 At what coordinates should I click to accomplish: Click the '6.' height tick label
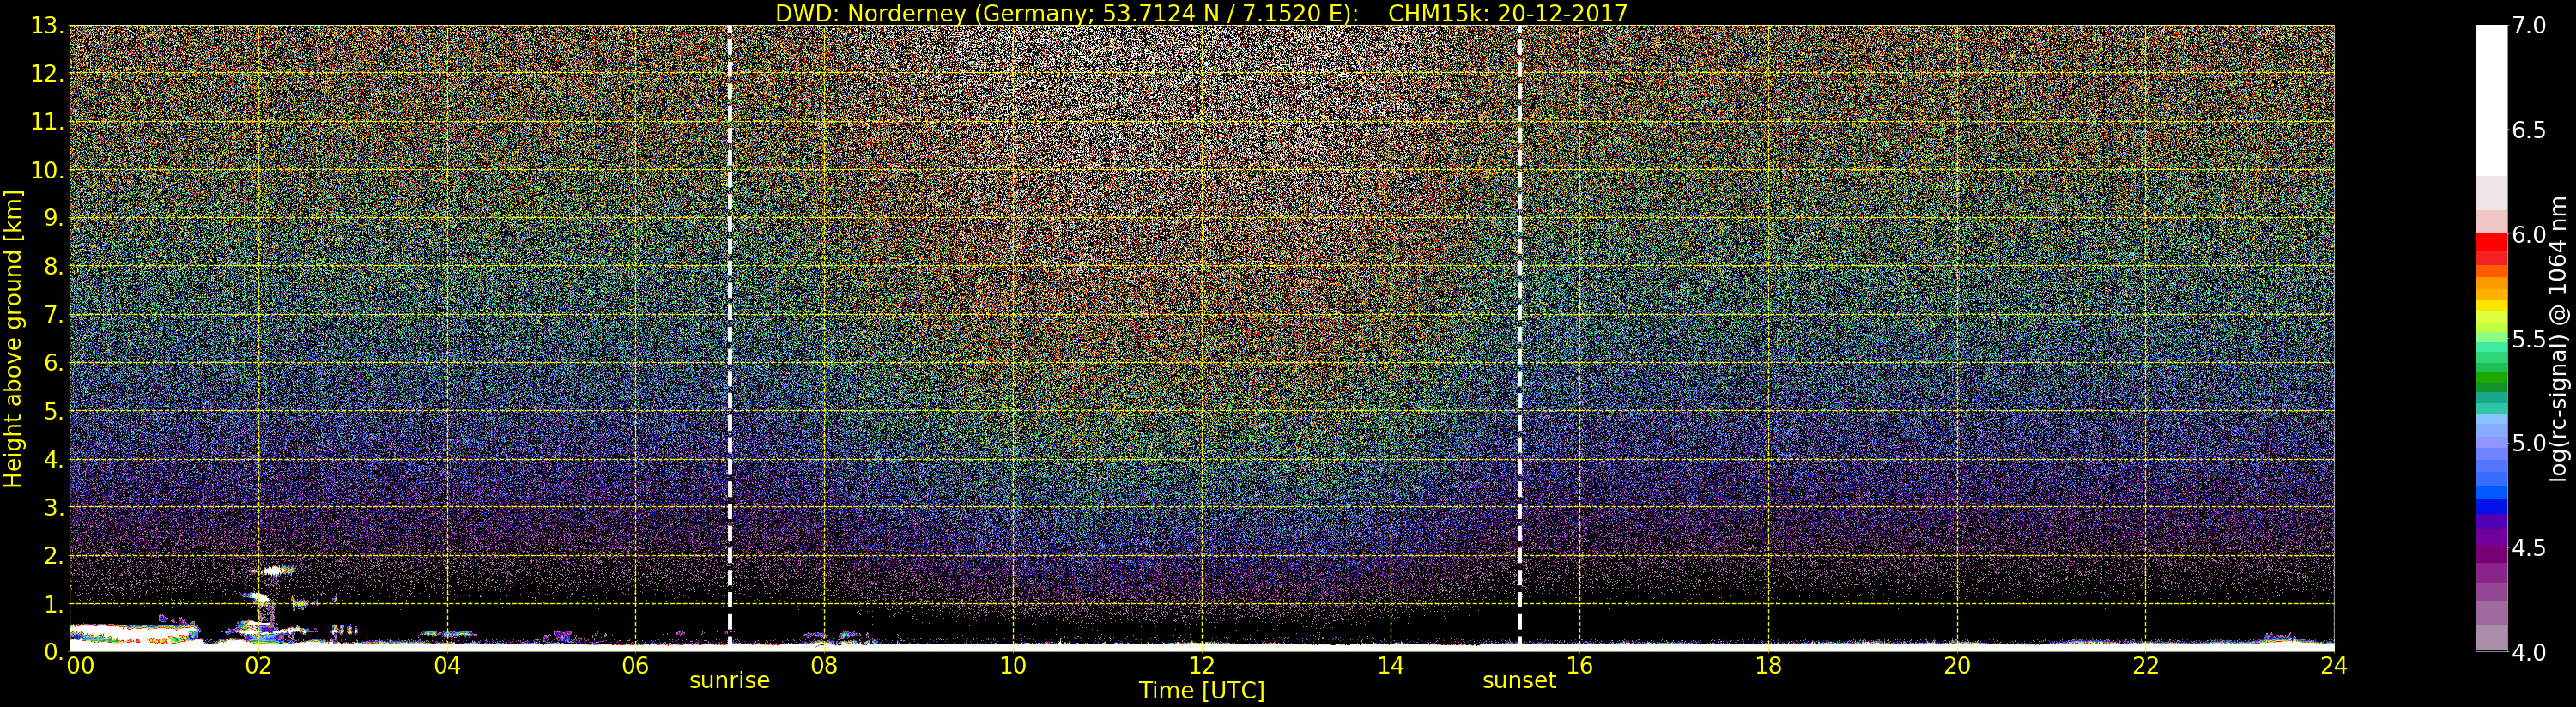pos(54,363)
